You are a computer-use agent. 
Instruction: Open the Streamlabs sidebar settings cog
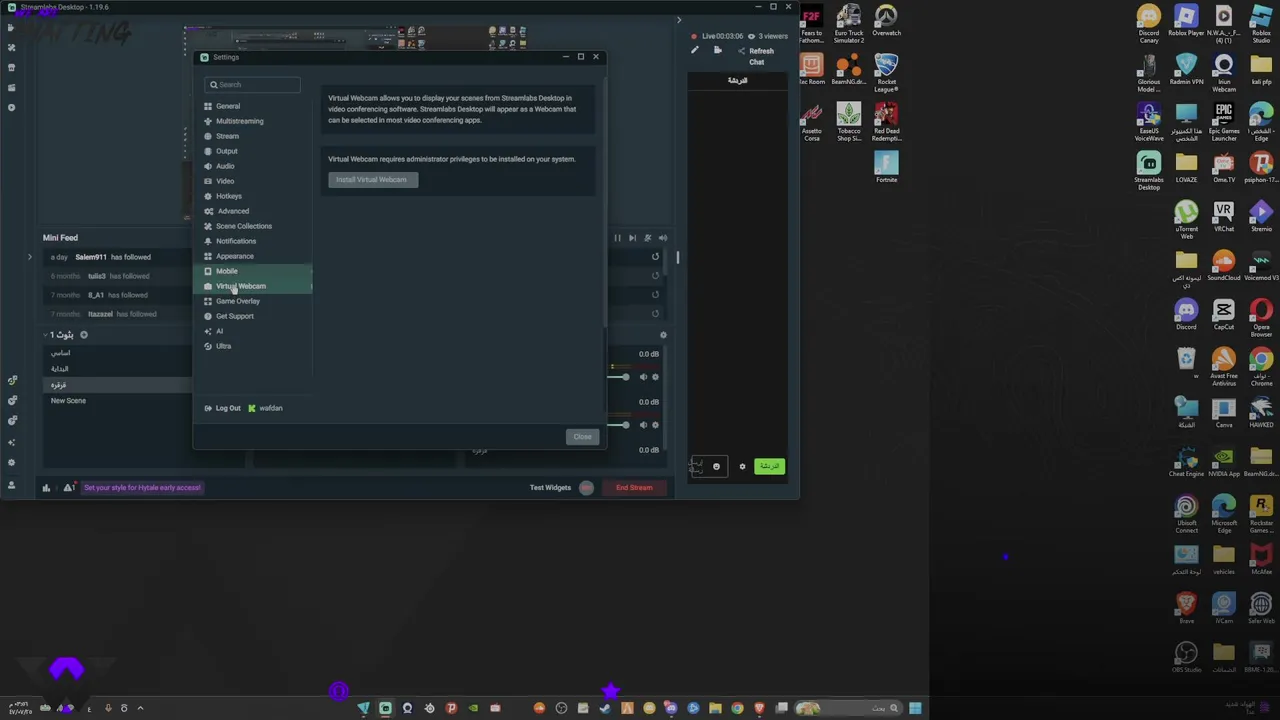pyautogui.click(x=11, y=463)
